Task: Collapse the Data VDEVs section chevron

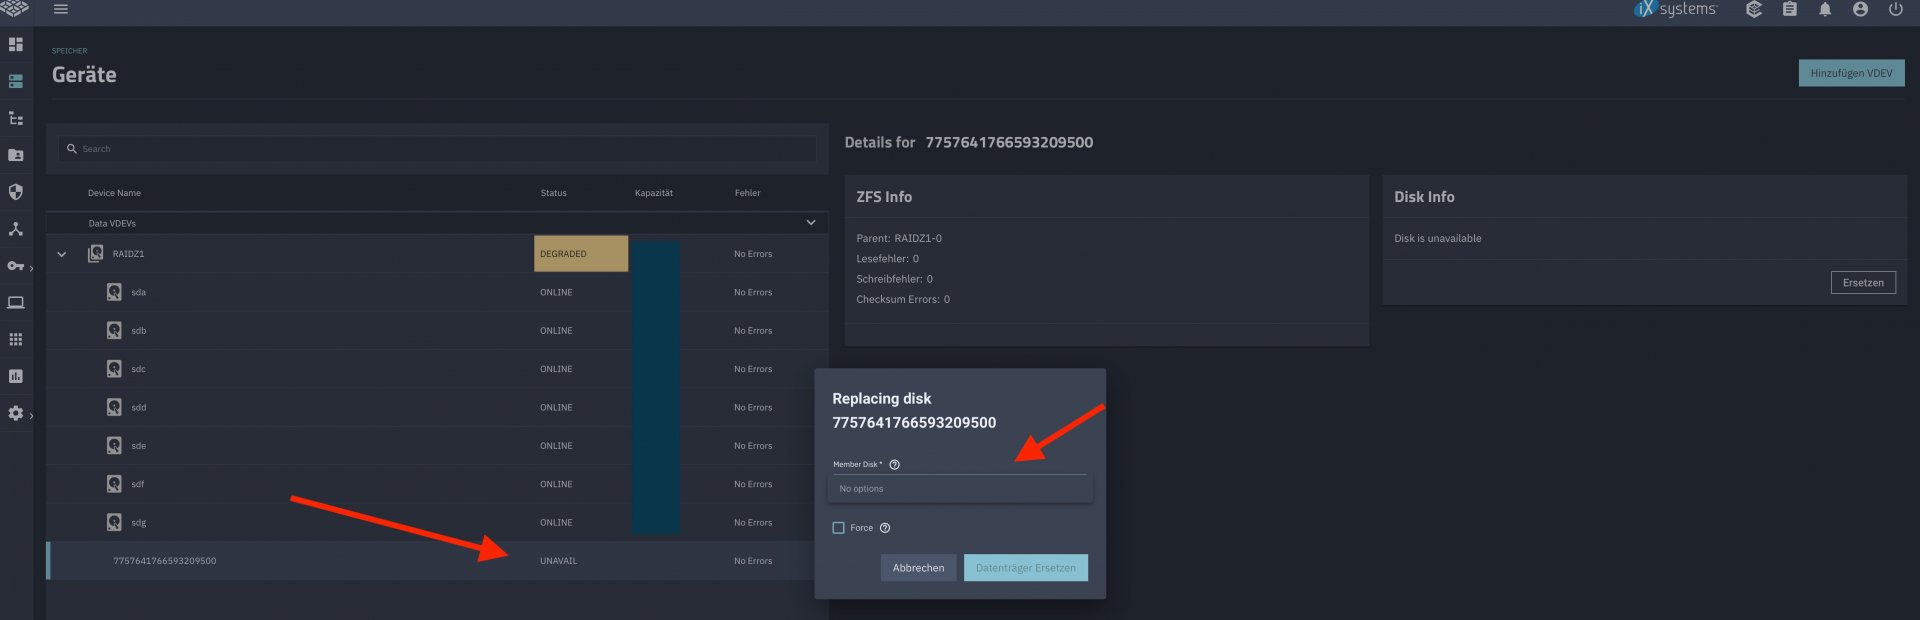Action: (811, 223)
